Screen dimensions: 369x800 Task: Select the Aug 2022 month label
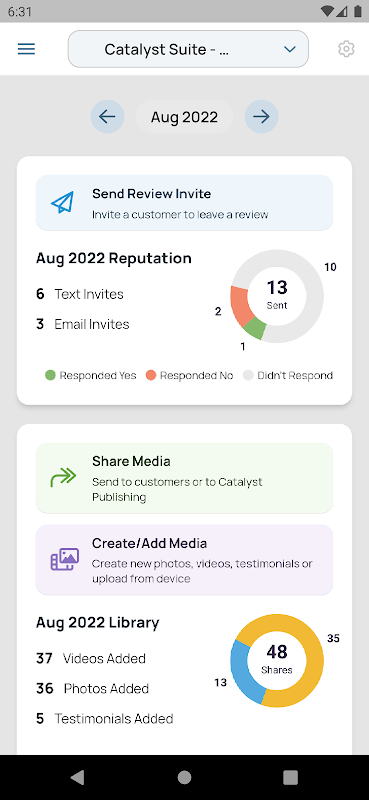pos(184,117)
